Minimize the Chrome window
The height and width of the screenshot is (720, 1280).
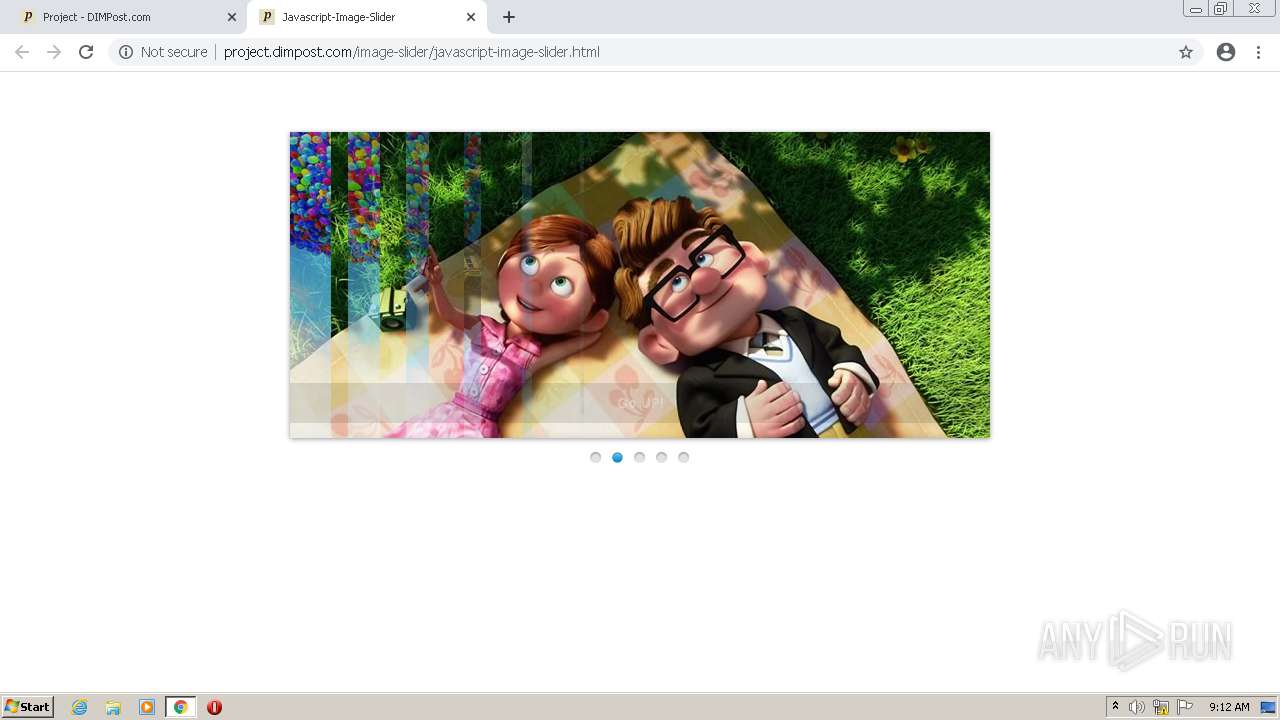[x=1195, y=9]
